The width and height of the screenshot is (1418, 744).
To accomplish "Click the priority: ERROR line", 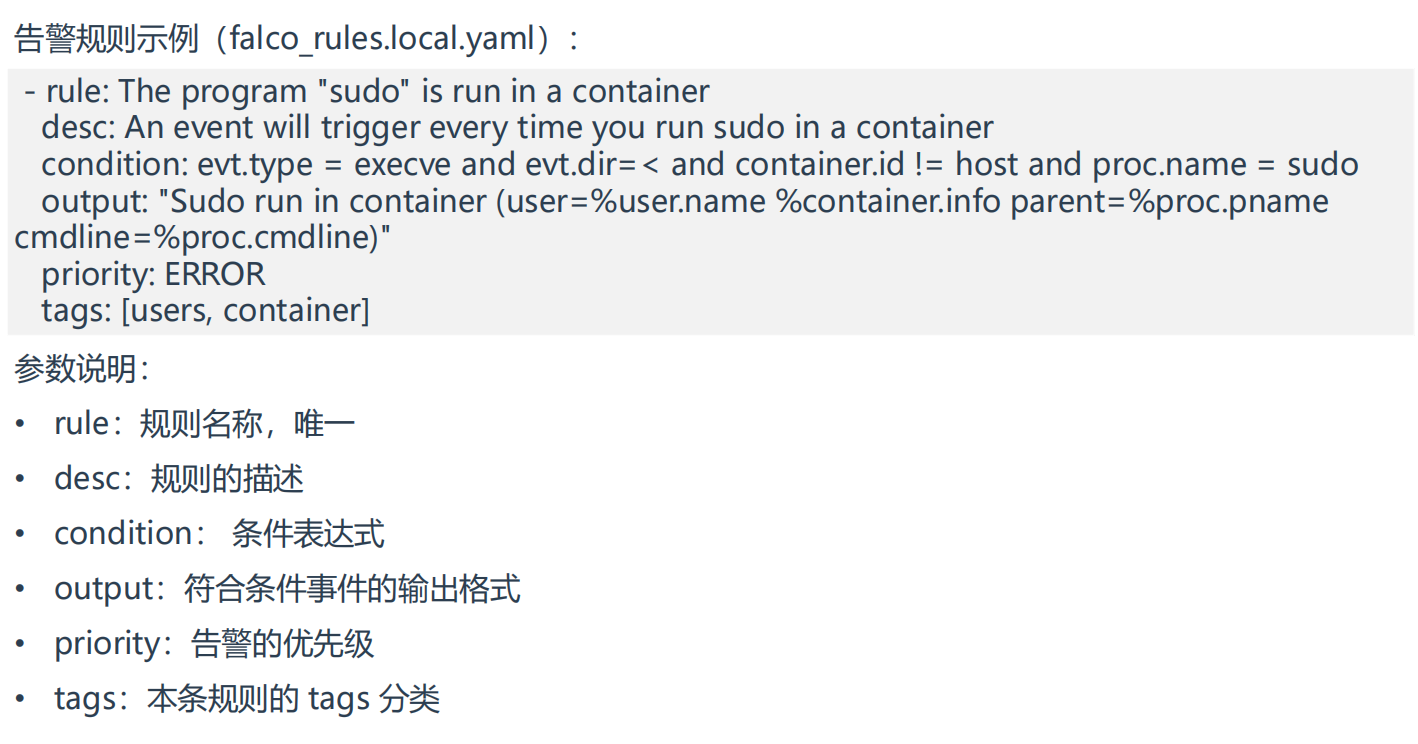I will pyautogui.click(x=153, y=274).
